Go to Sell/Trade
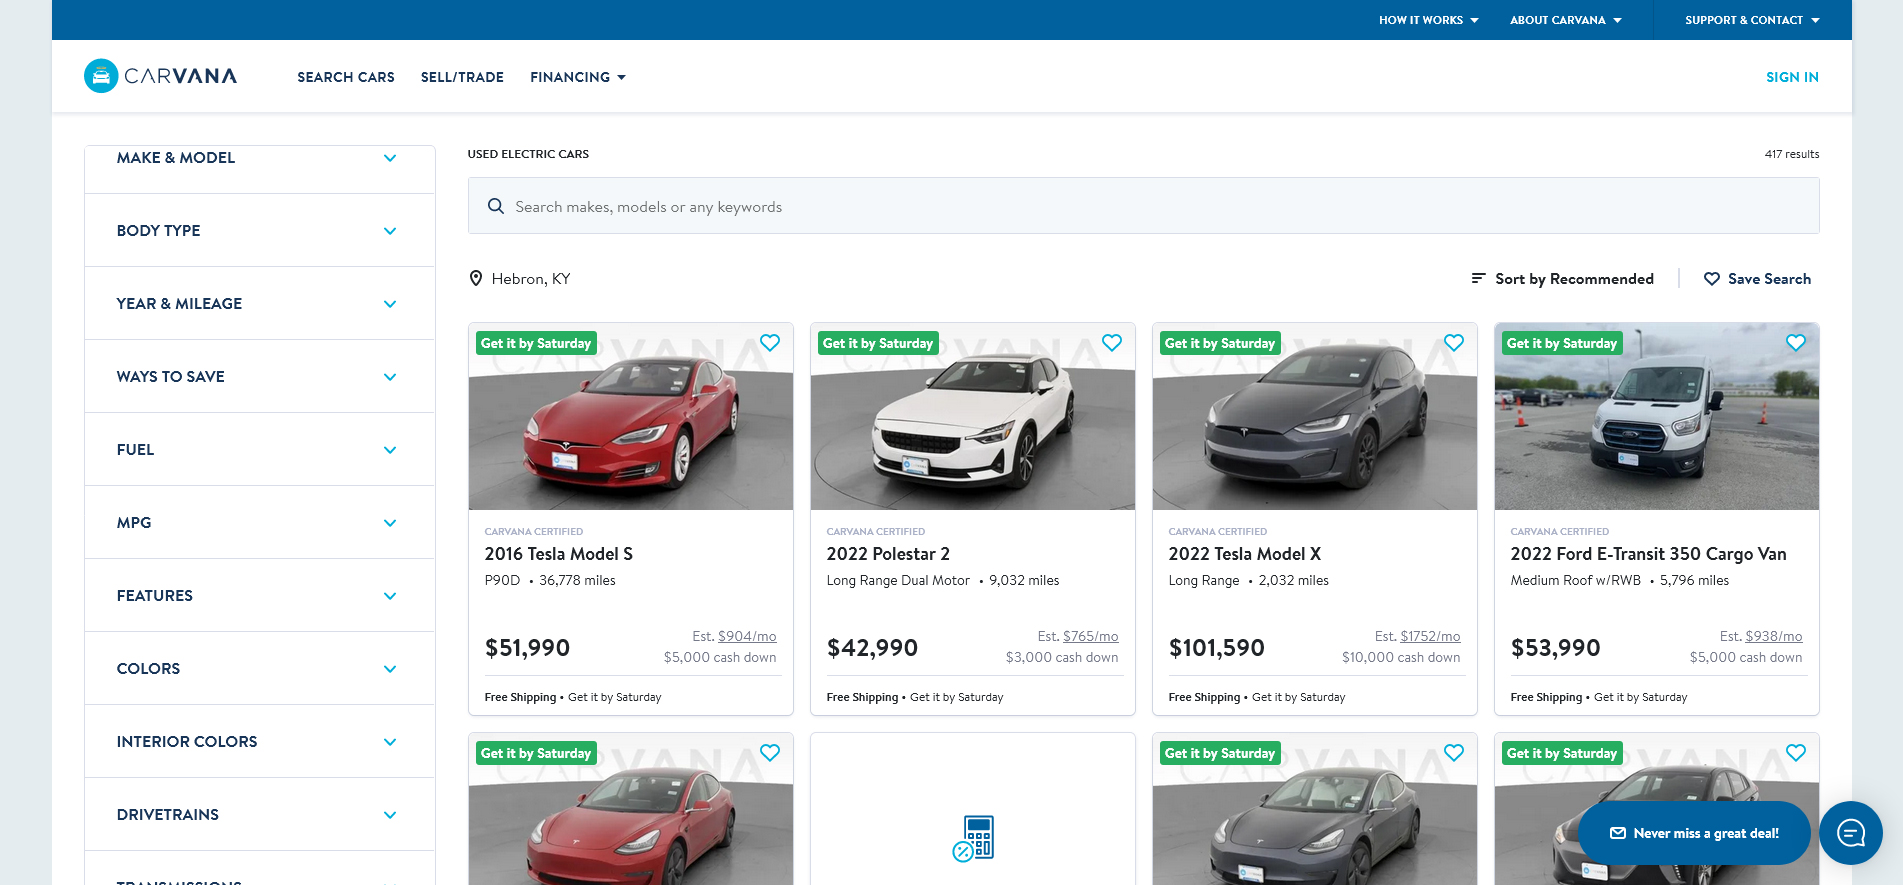Viewport: 1903px width, 885px height. 462,77
